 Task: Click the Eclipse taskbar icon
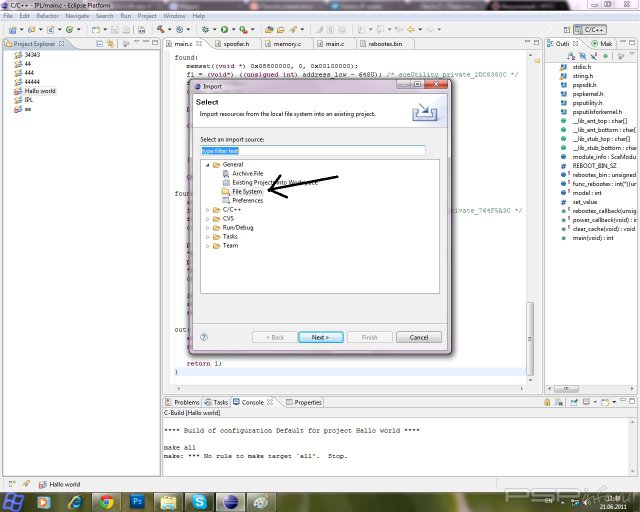(230, 501)
